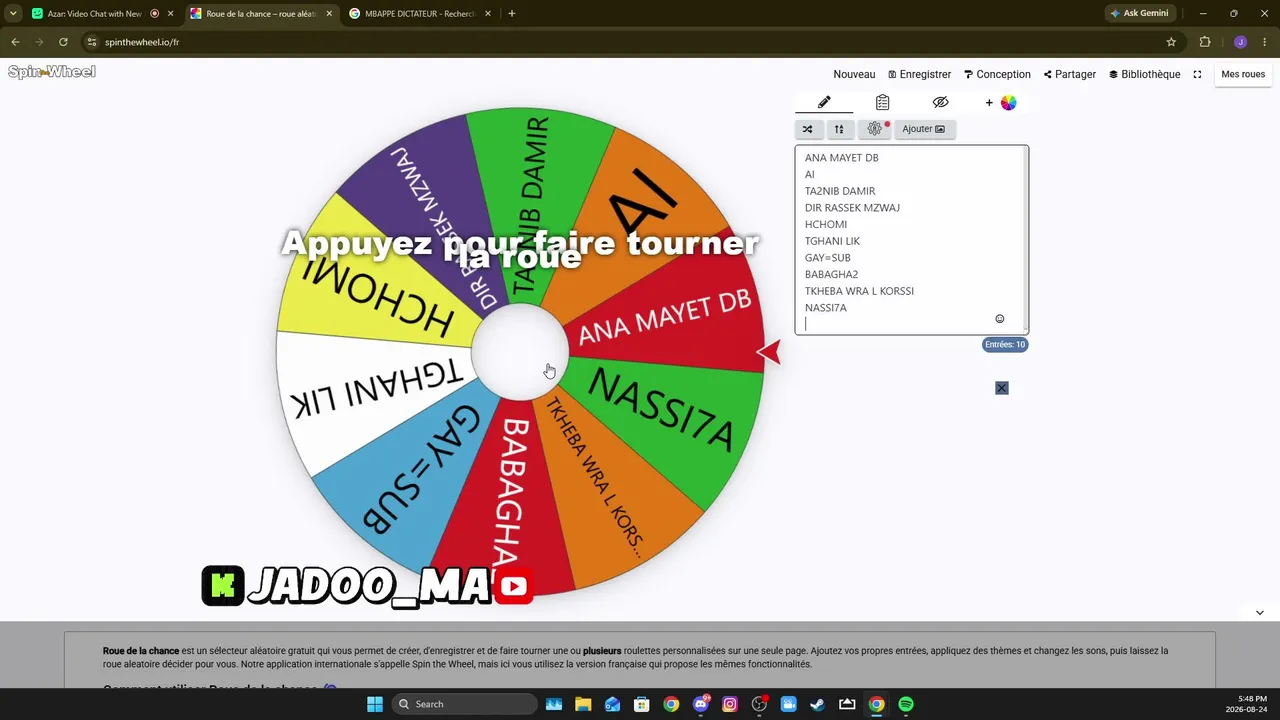
Task: Click the address bar URL field
Action: 620,42
